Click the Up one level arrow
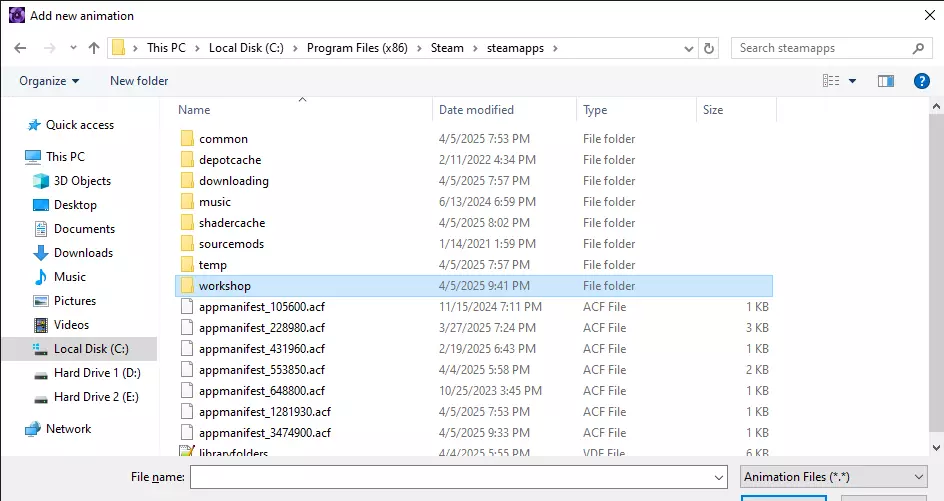This screenshot has height=501, width=944. [x=94, y=48]
